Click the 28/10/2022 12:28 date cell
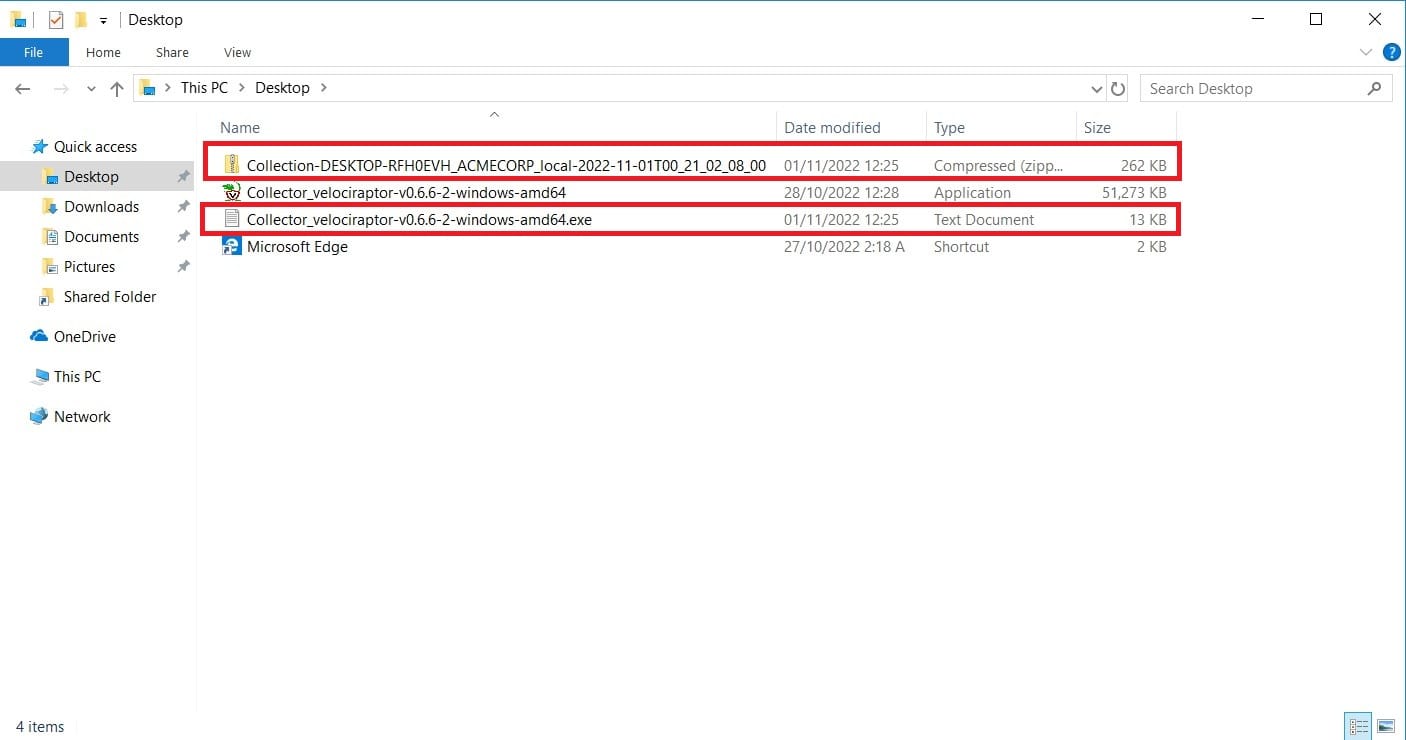The image size is (1406, 740). pyautogui.click(x=841, y=193)
